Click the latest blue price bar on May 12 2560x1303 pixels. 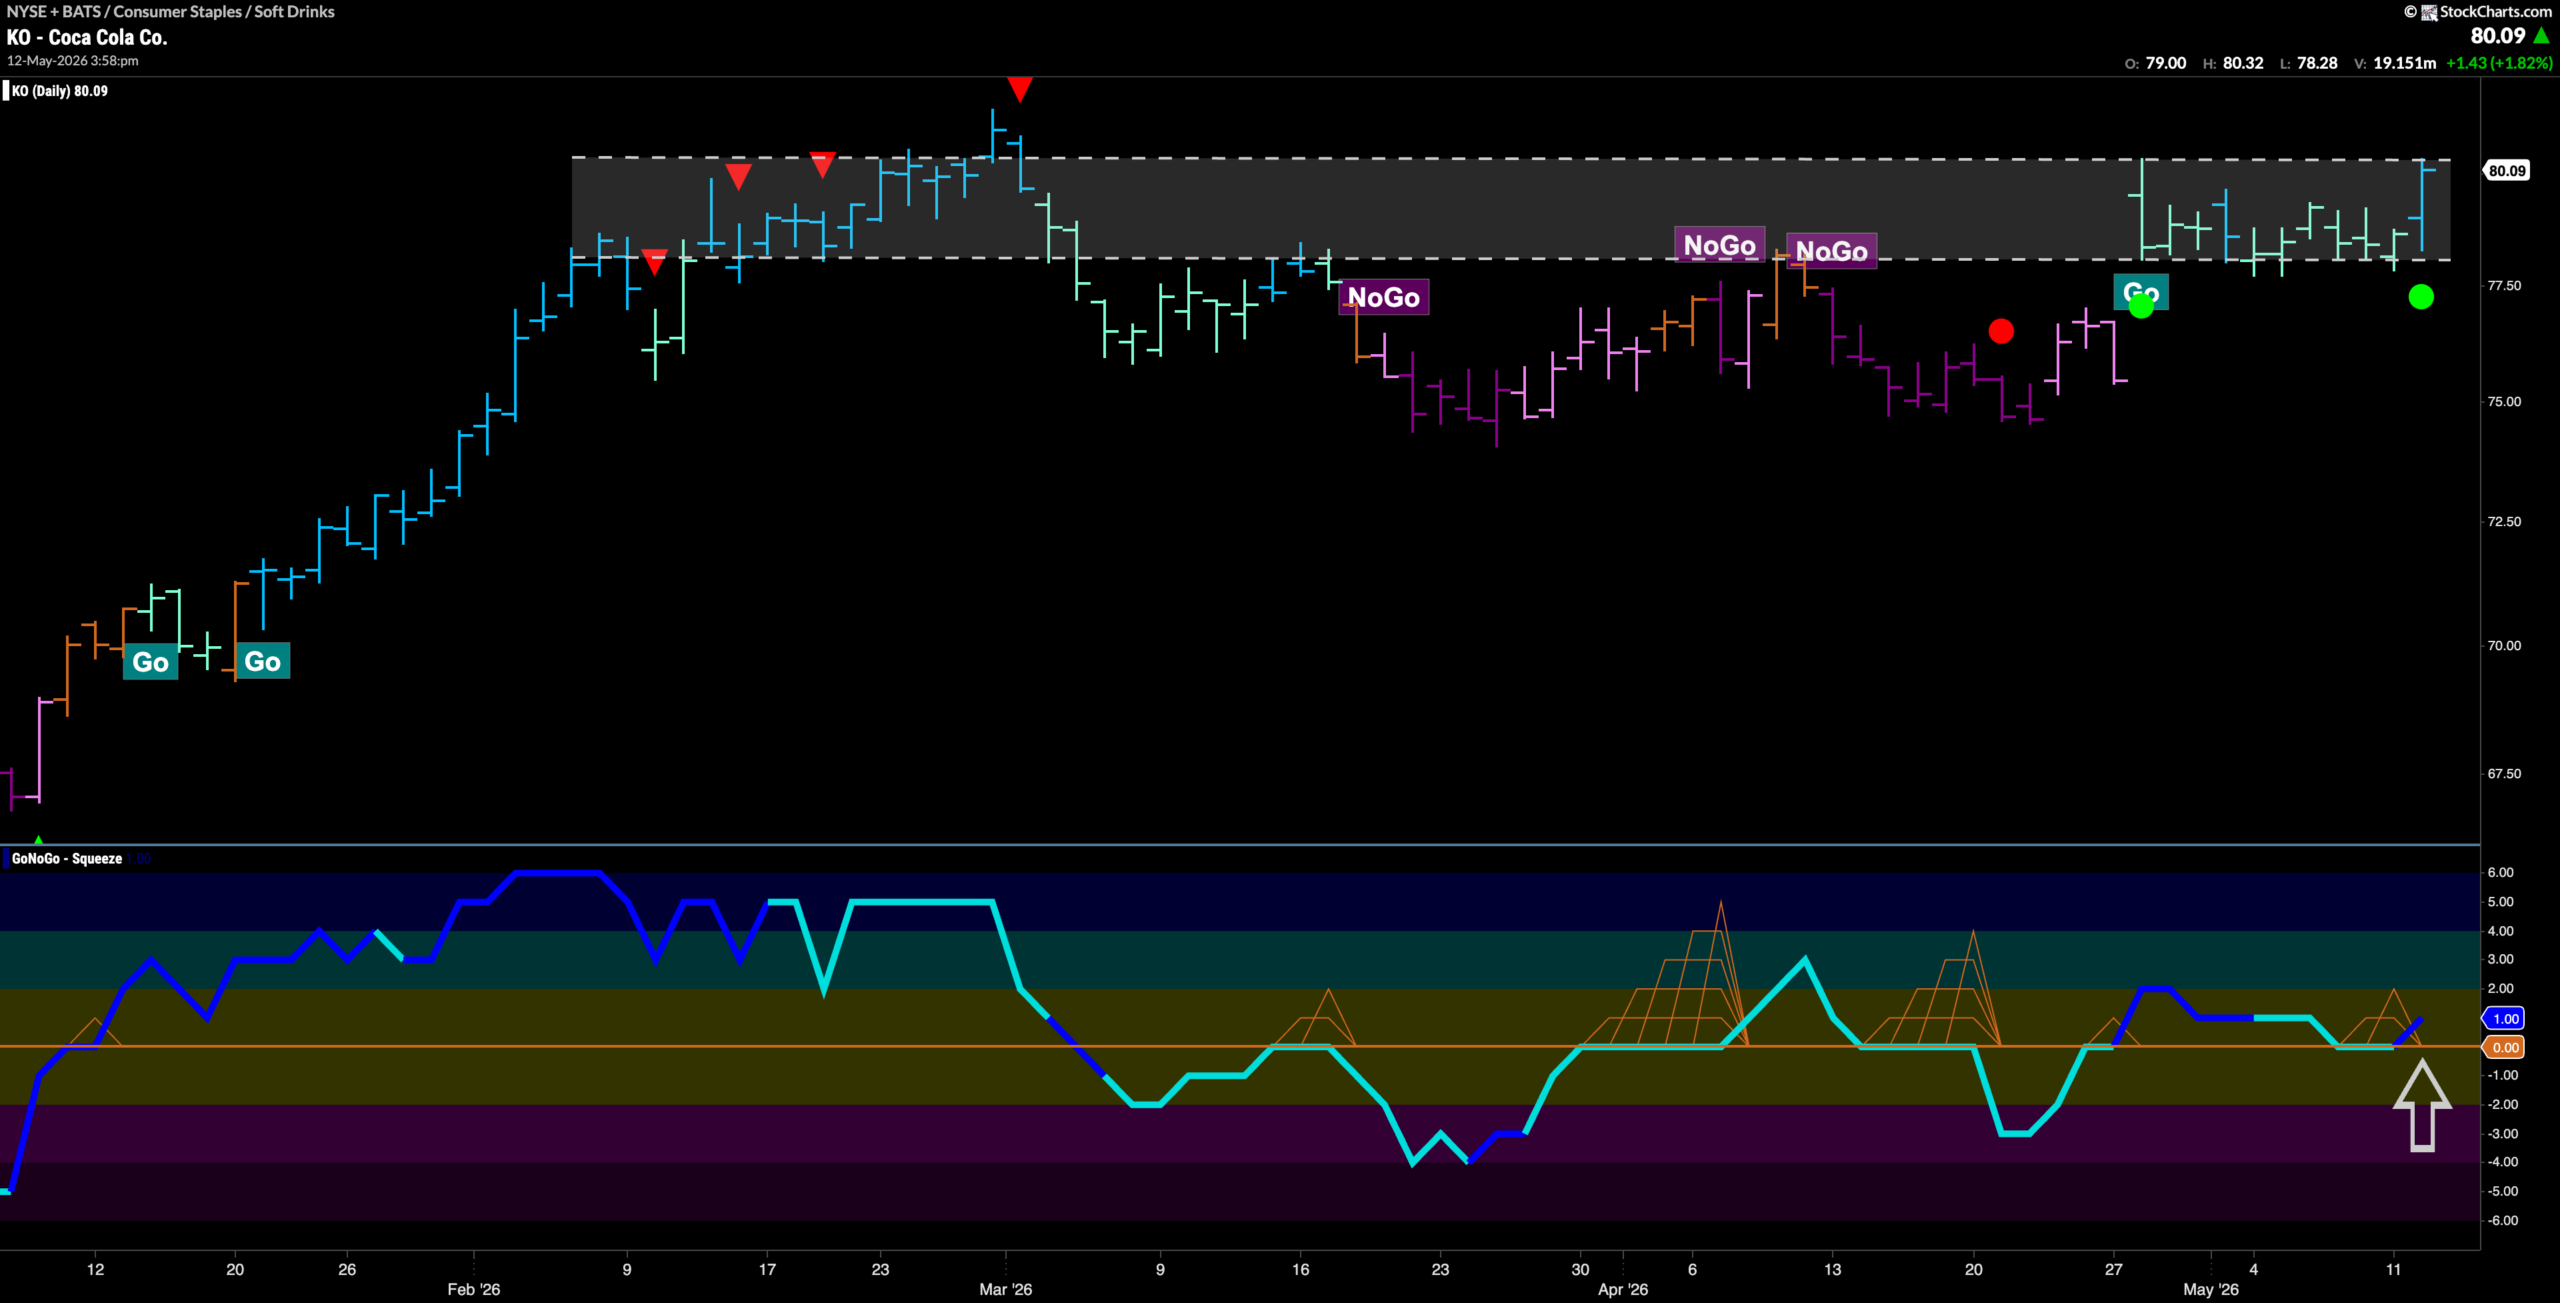[2422, 205]
